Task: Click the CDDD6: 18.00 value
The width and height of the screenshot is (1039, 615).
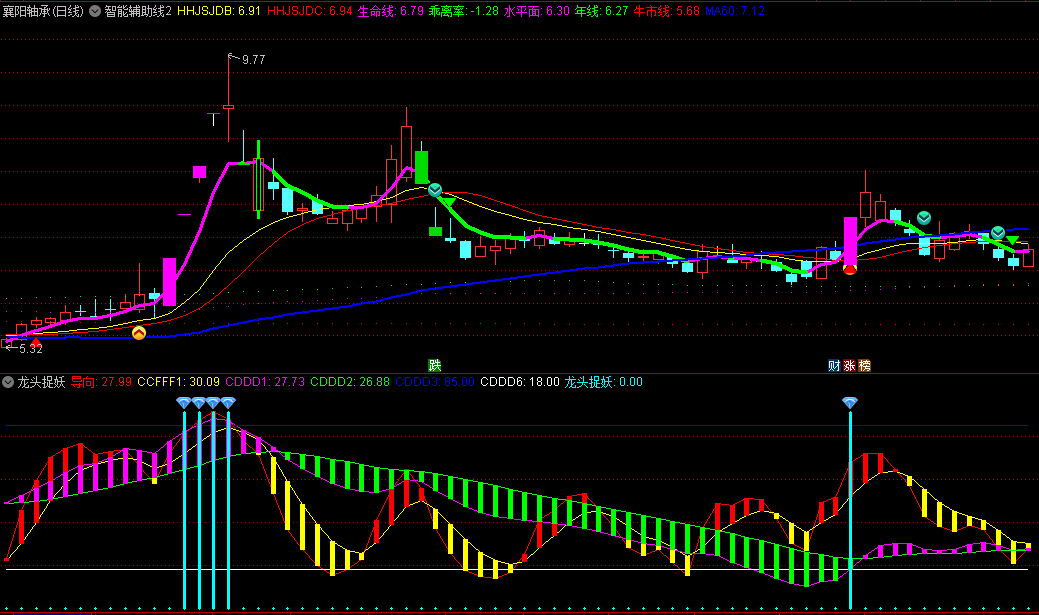Action: [520, 382]
